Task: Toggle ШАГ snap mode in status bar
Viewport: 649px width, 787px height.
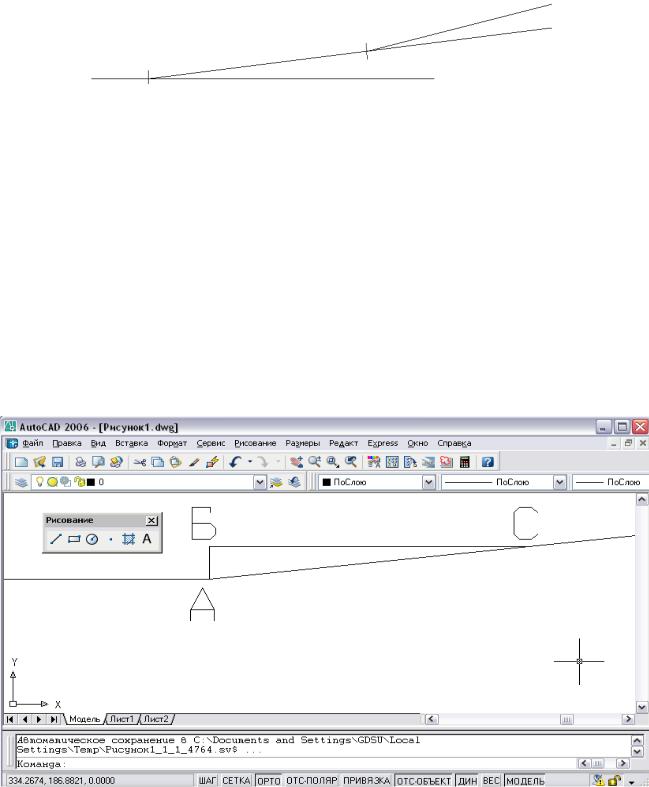Action: tap(207, 780)
